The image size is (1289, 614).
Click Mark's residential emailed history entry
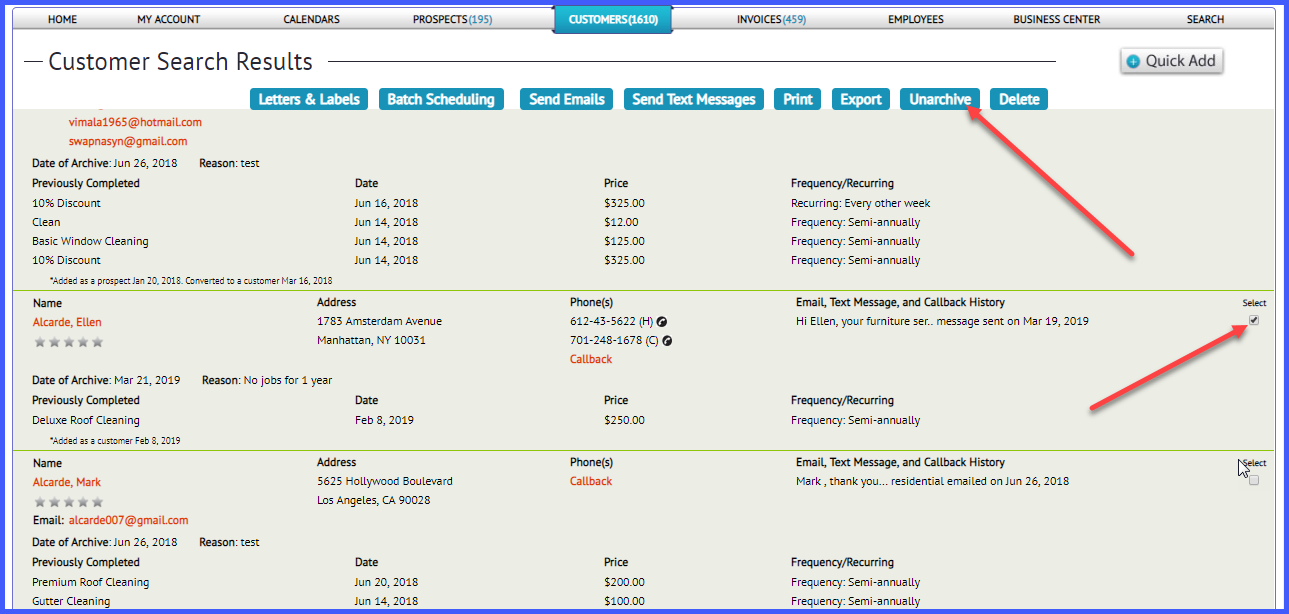[932, 481]
